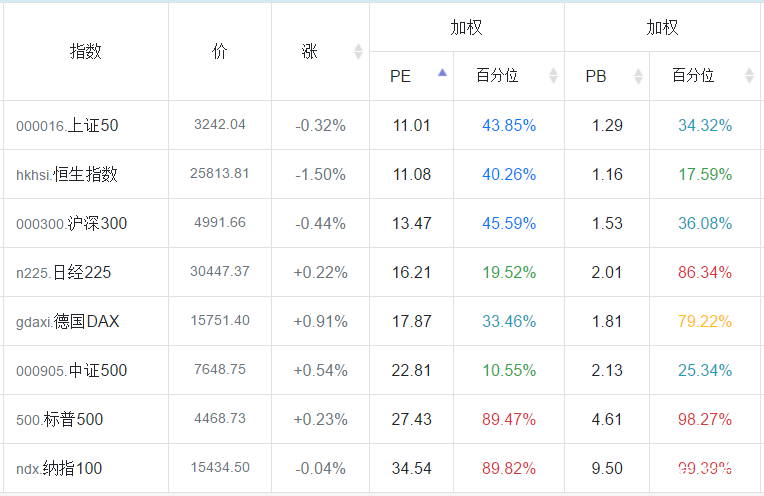Click the PB value 4.61
The width and height of the screenshot is (764, 496).
(607, 420)
